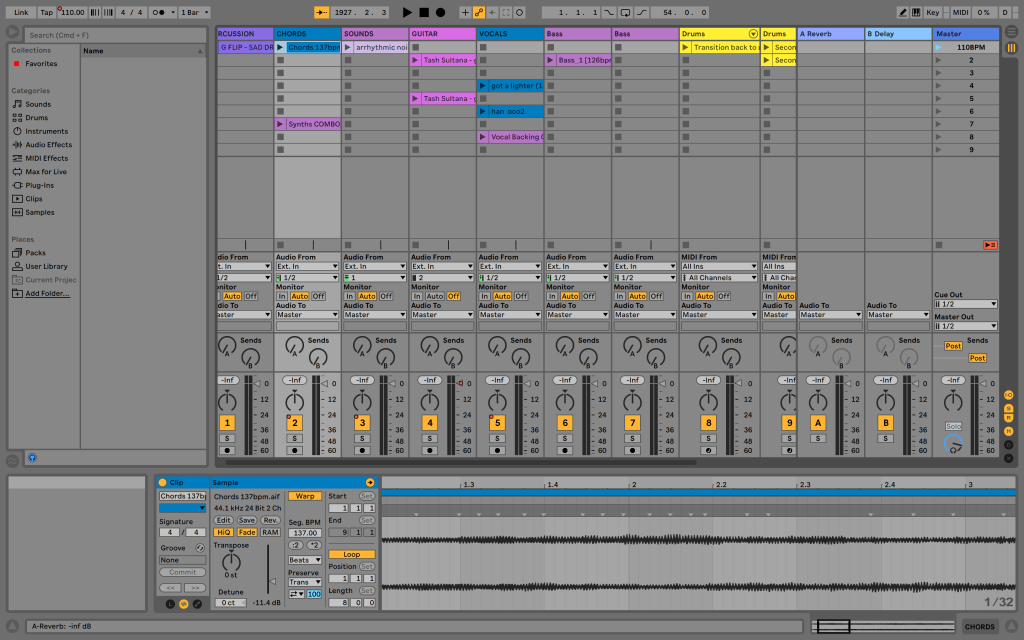
Task: Expand the Cue Out dropdown
Action: [965, 304]
